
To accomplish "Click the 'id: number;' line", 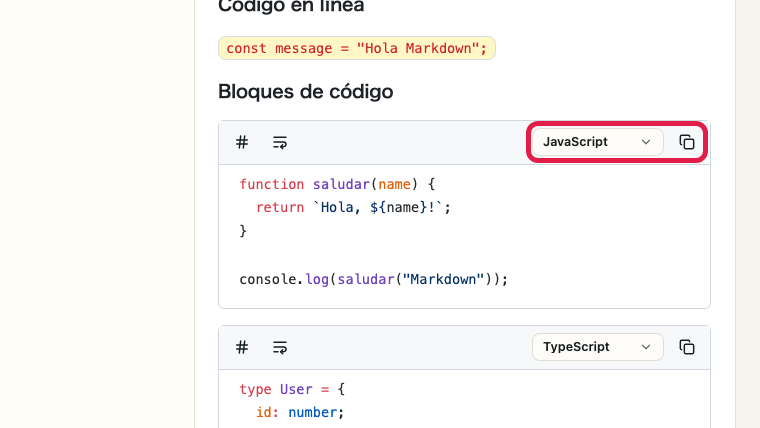I will point(300,412).
